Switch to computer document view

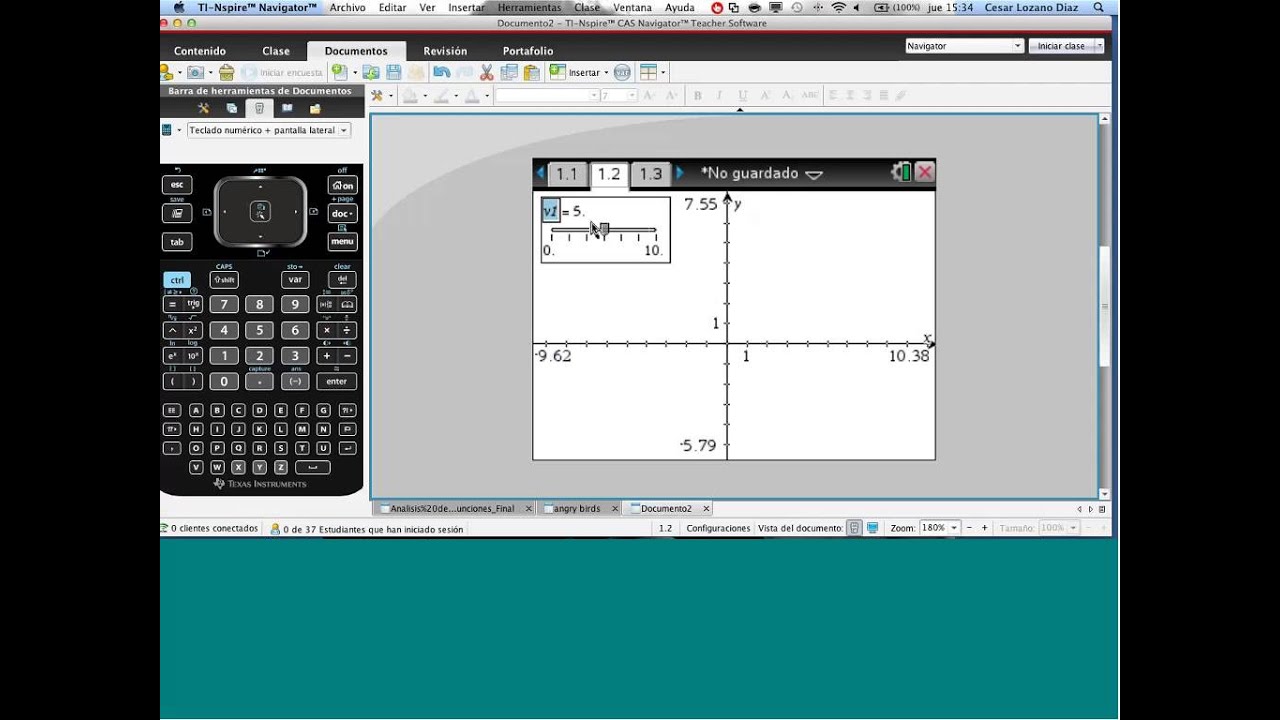[x=872, y=528]
